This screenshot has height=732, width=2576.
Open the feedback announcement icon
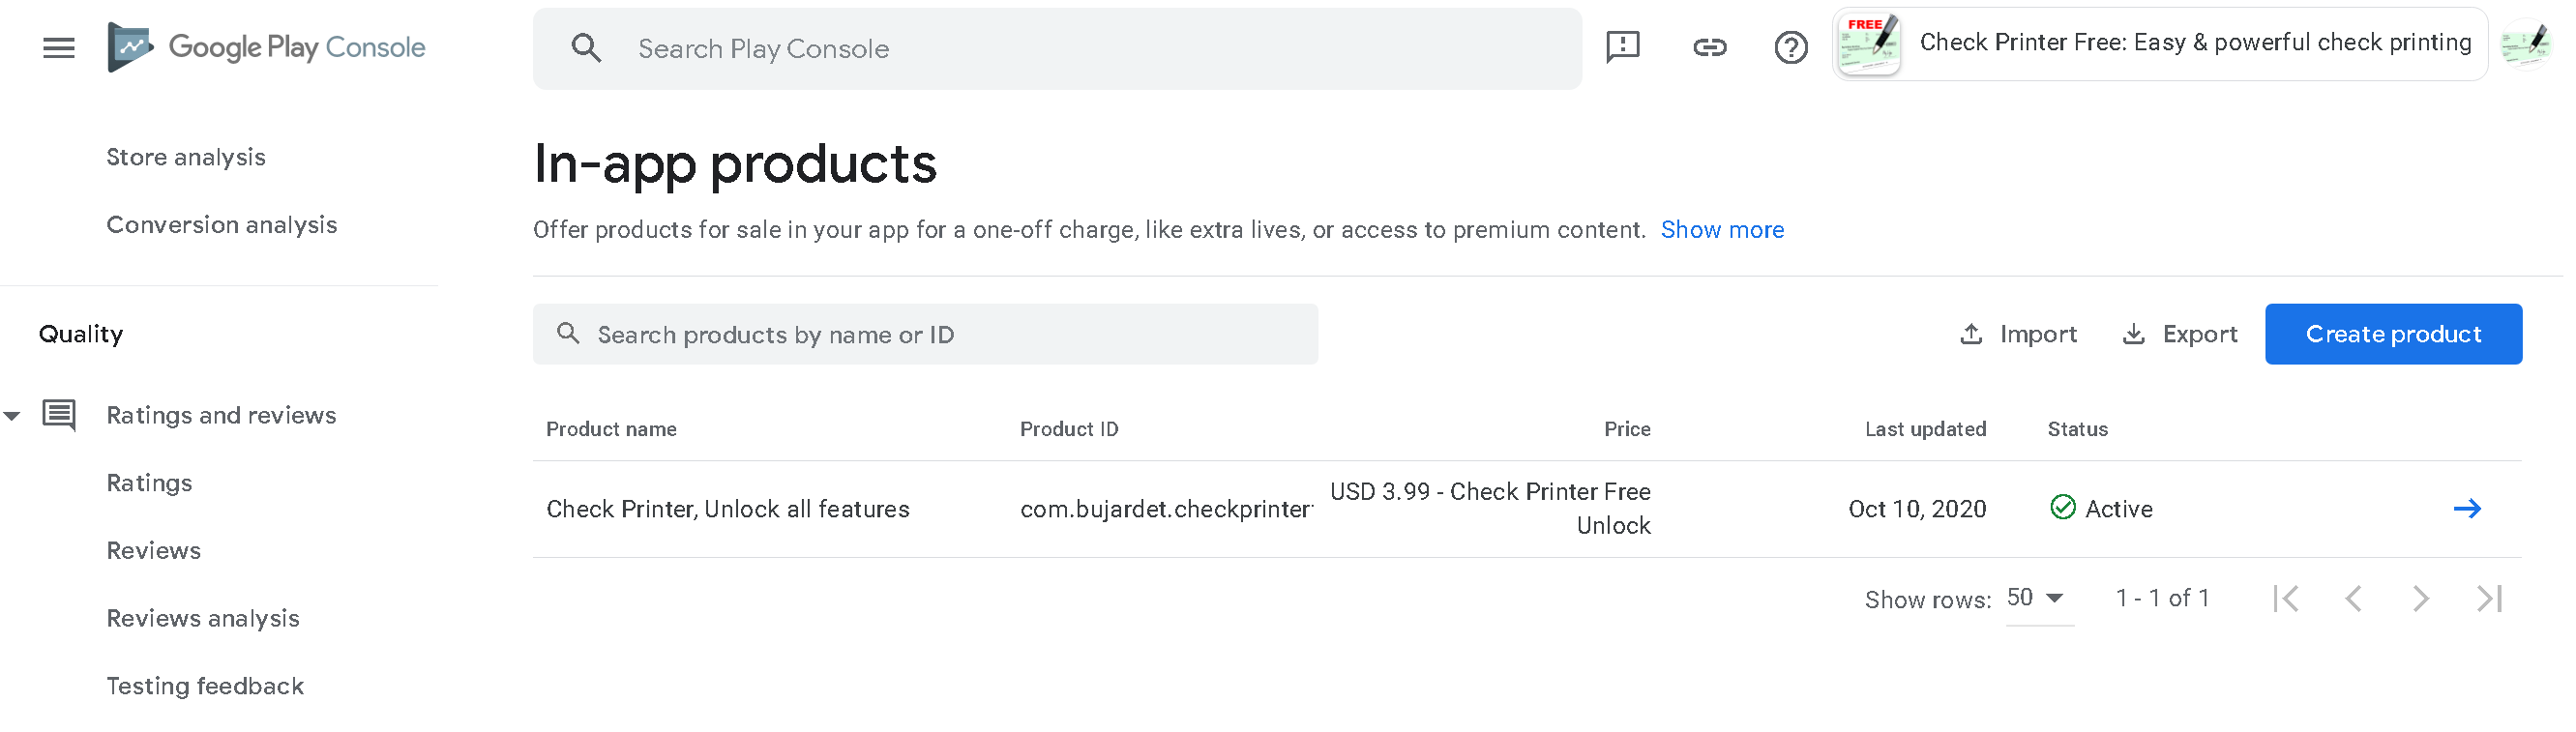pos(1622,47)
